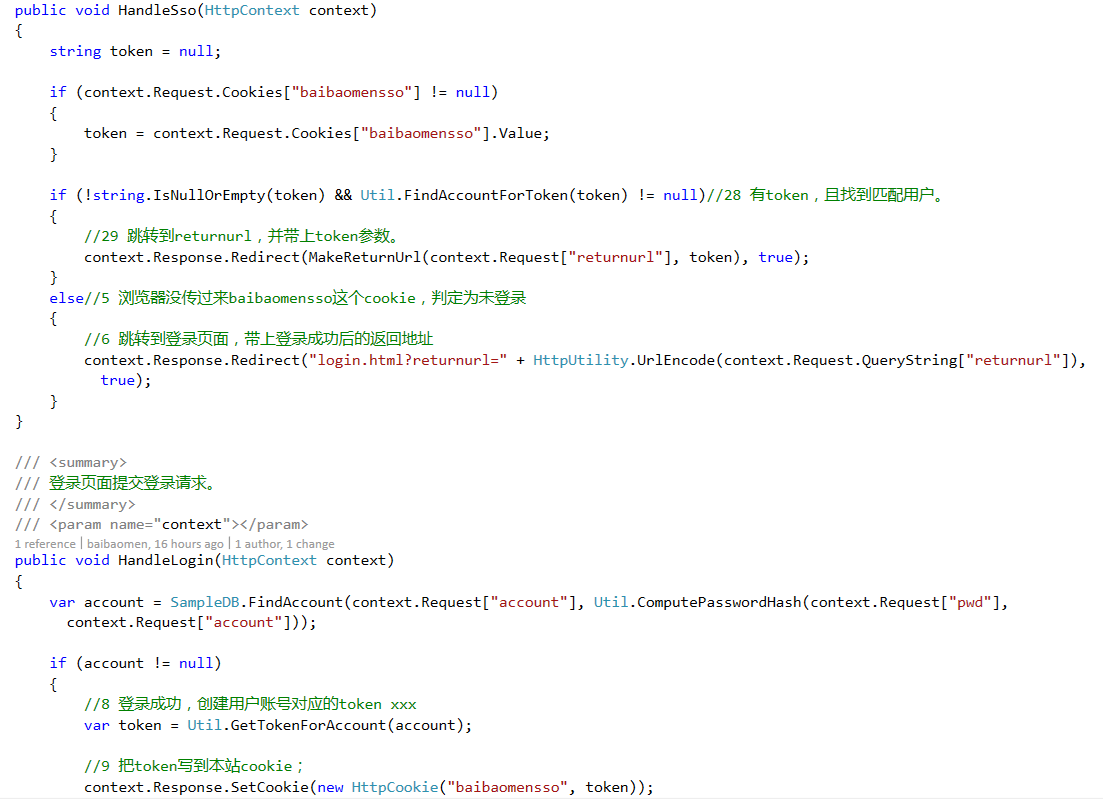Click the //29 comment line
Screen dimensions: 1103x799
click(242, 237)
